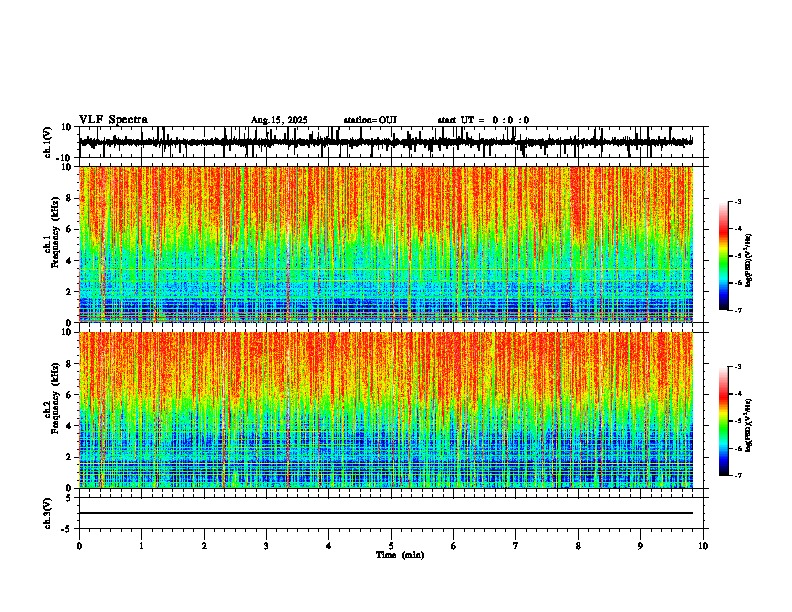Click the flat ch.3 voltage trace line
The image size is (792, 612).
coord(386,513)
